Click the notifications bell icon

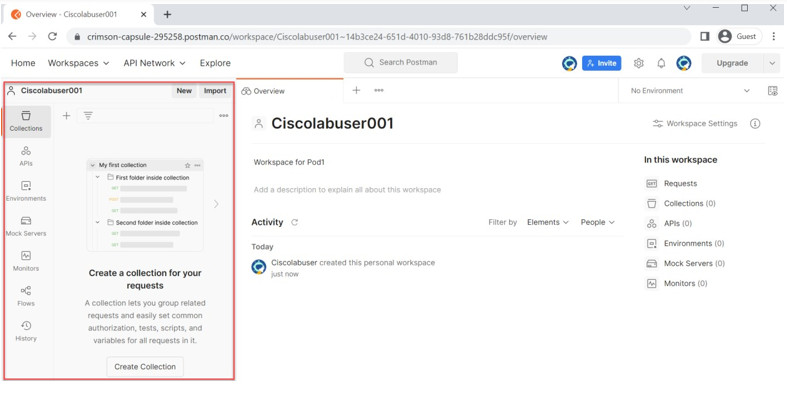click(x=661, y=63)
